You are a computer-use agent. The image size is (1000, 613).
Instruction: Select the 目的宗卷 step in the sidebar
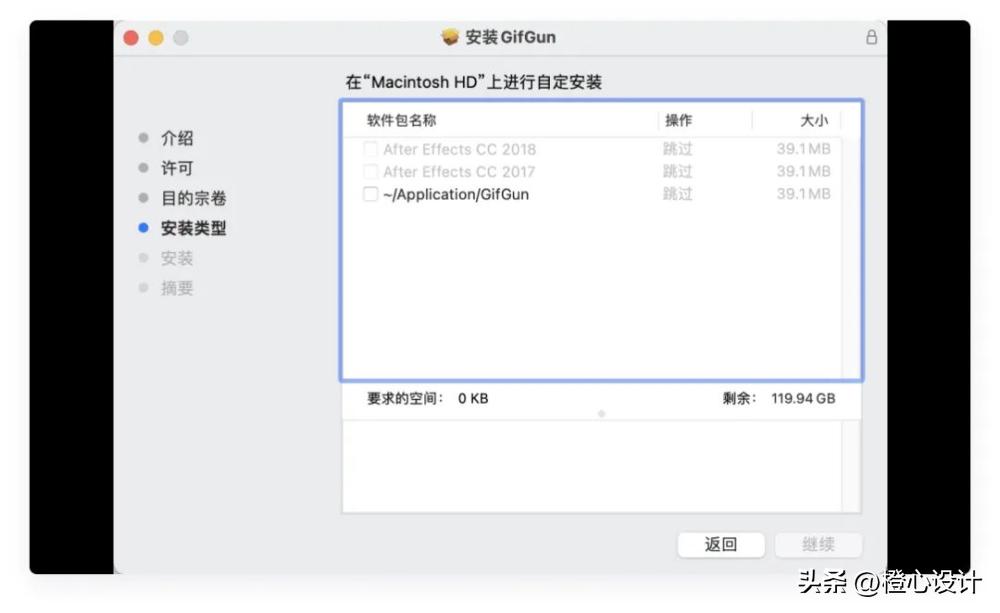(192, 198)
